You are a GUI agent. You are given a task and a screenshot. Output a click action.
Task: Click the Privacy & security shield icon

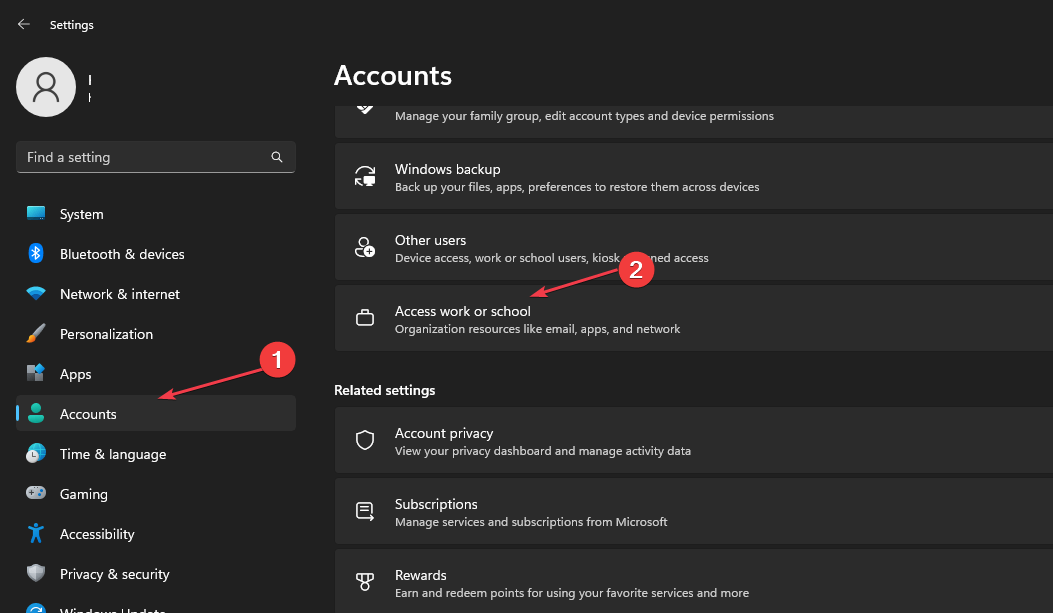(36, 573)
